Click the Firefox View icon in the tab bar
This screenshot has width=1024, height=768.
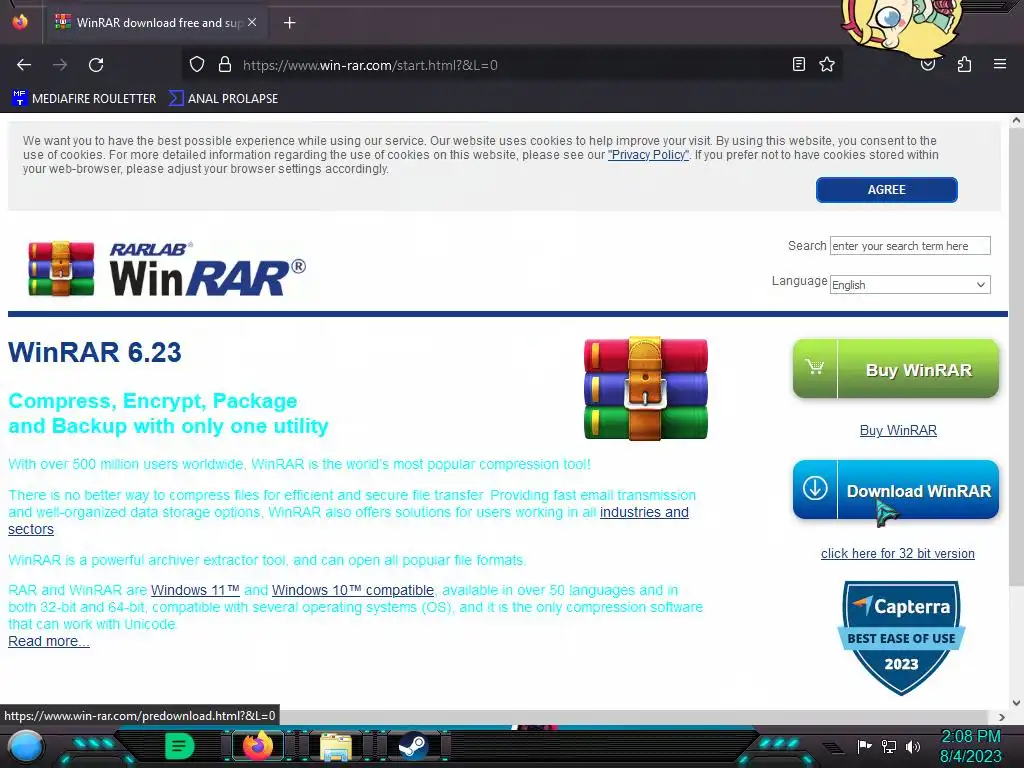coord(20,22)
